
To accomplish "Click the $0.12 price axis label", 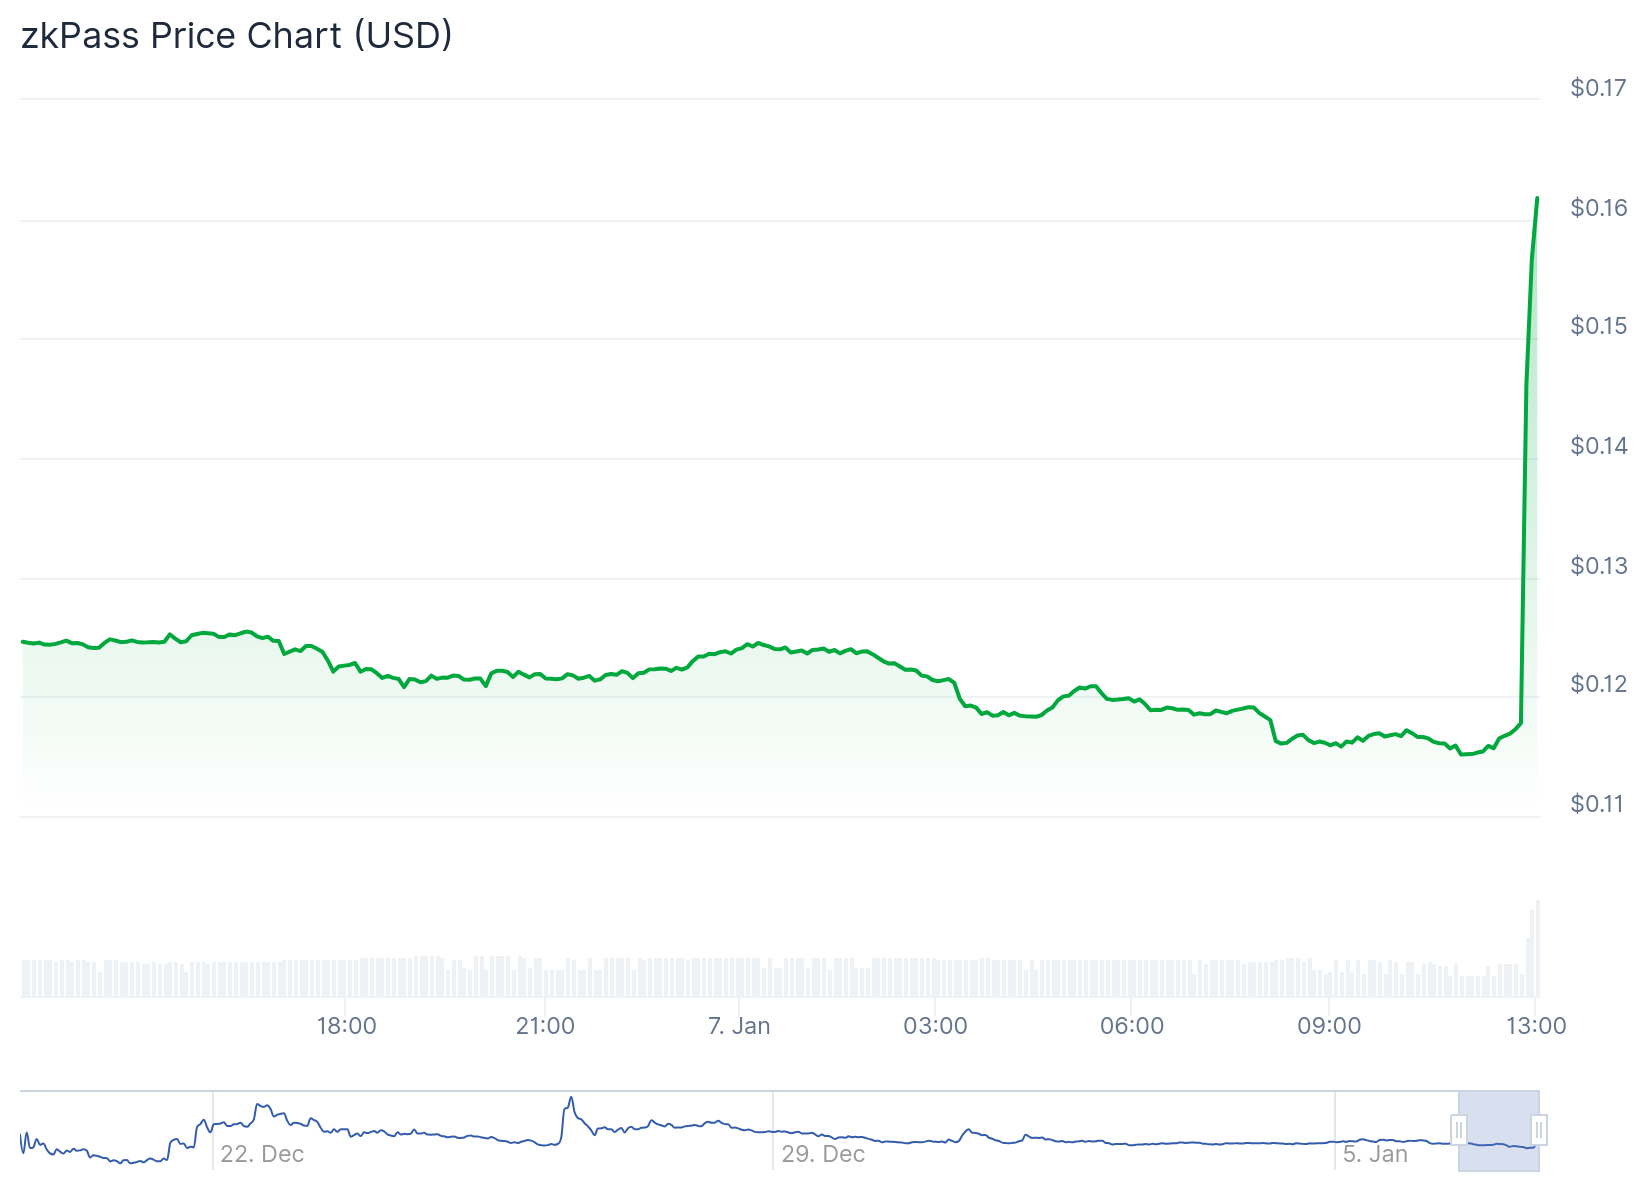I will [x=1599, y=684].
